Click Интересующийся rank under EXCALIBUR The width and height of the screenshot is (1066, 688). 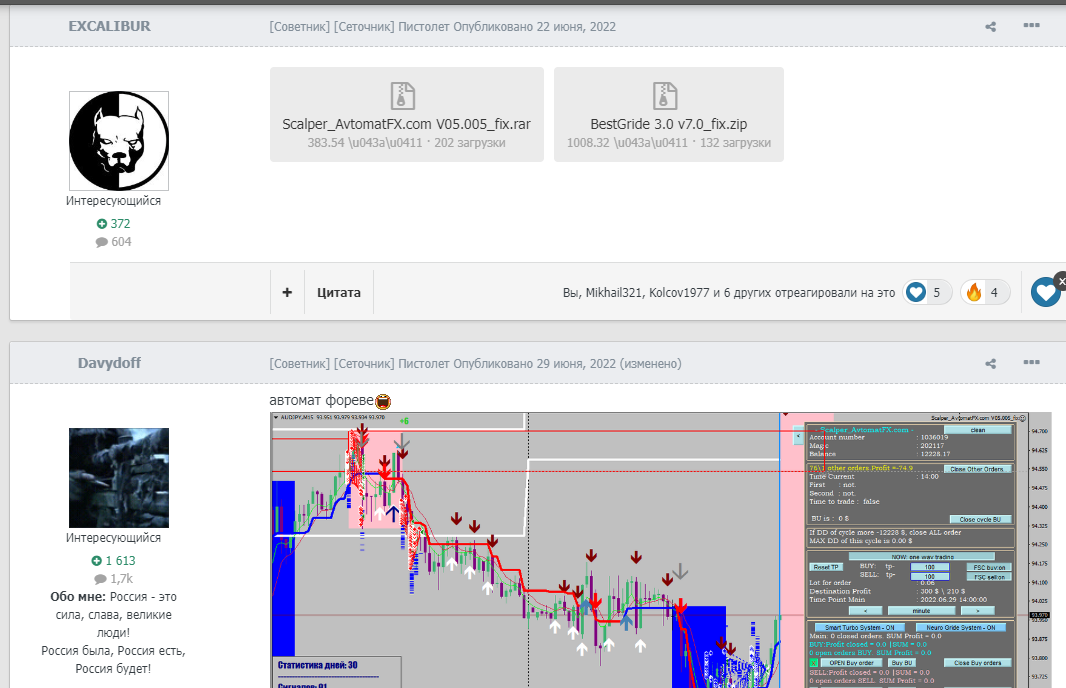tap(114, 201)
